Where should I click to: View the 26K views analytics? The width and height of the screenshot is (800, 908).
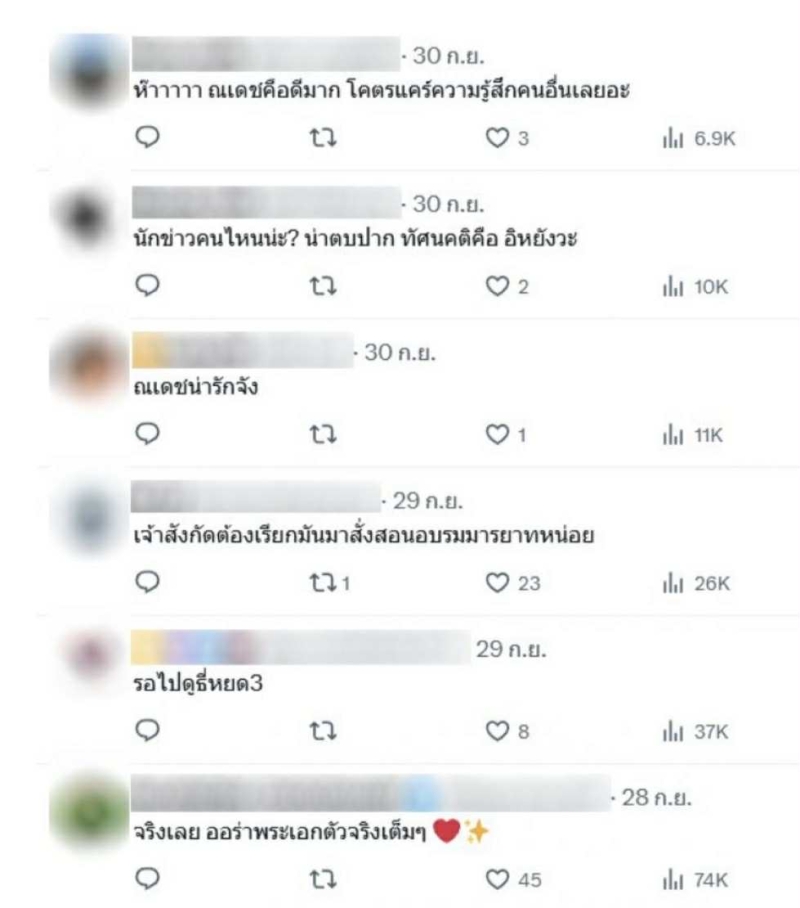696,583
